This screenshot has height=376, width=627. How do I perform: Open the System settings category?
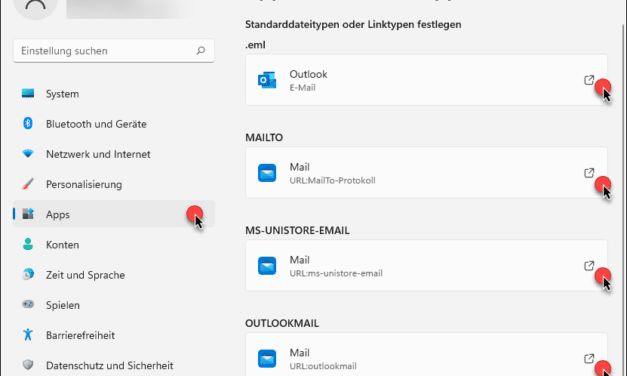point(114,94)
